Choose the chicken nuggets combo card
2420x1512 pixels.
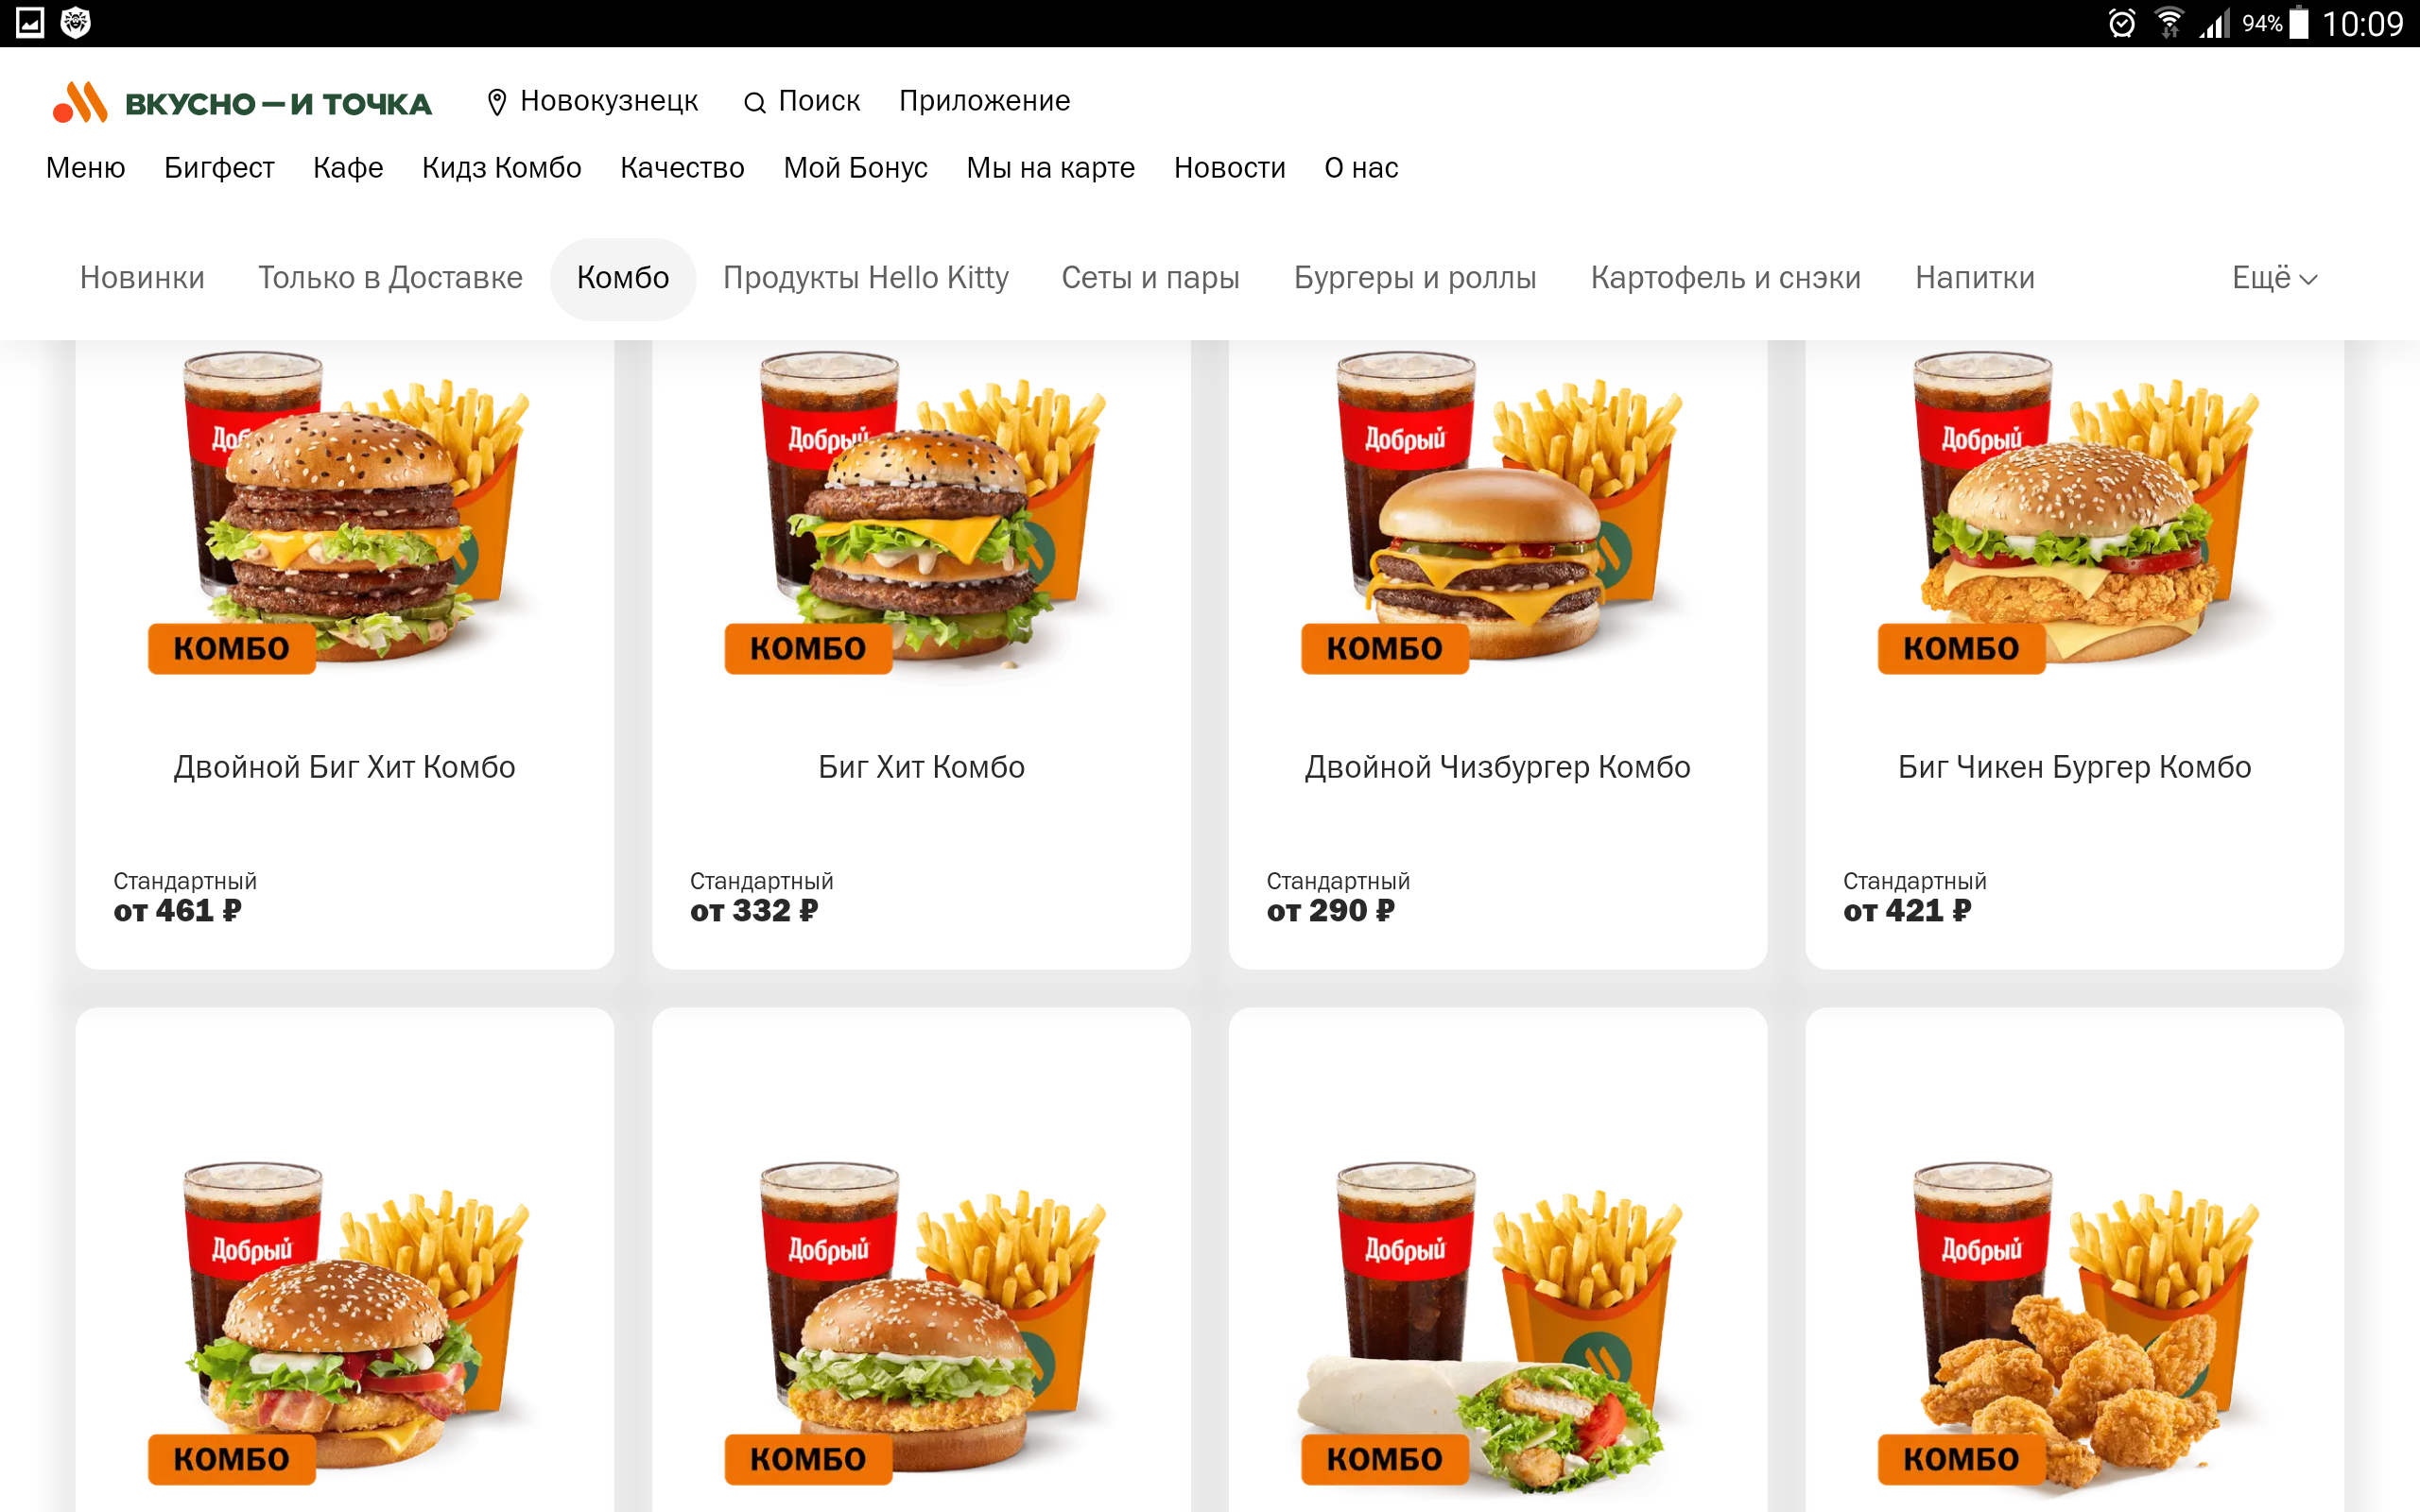point(2074,1260)
